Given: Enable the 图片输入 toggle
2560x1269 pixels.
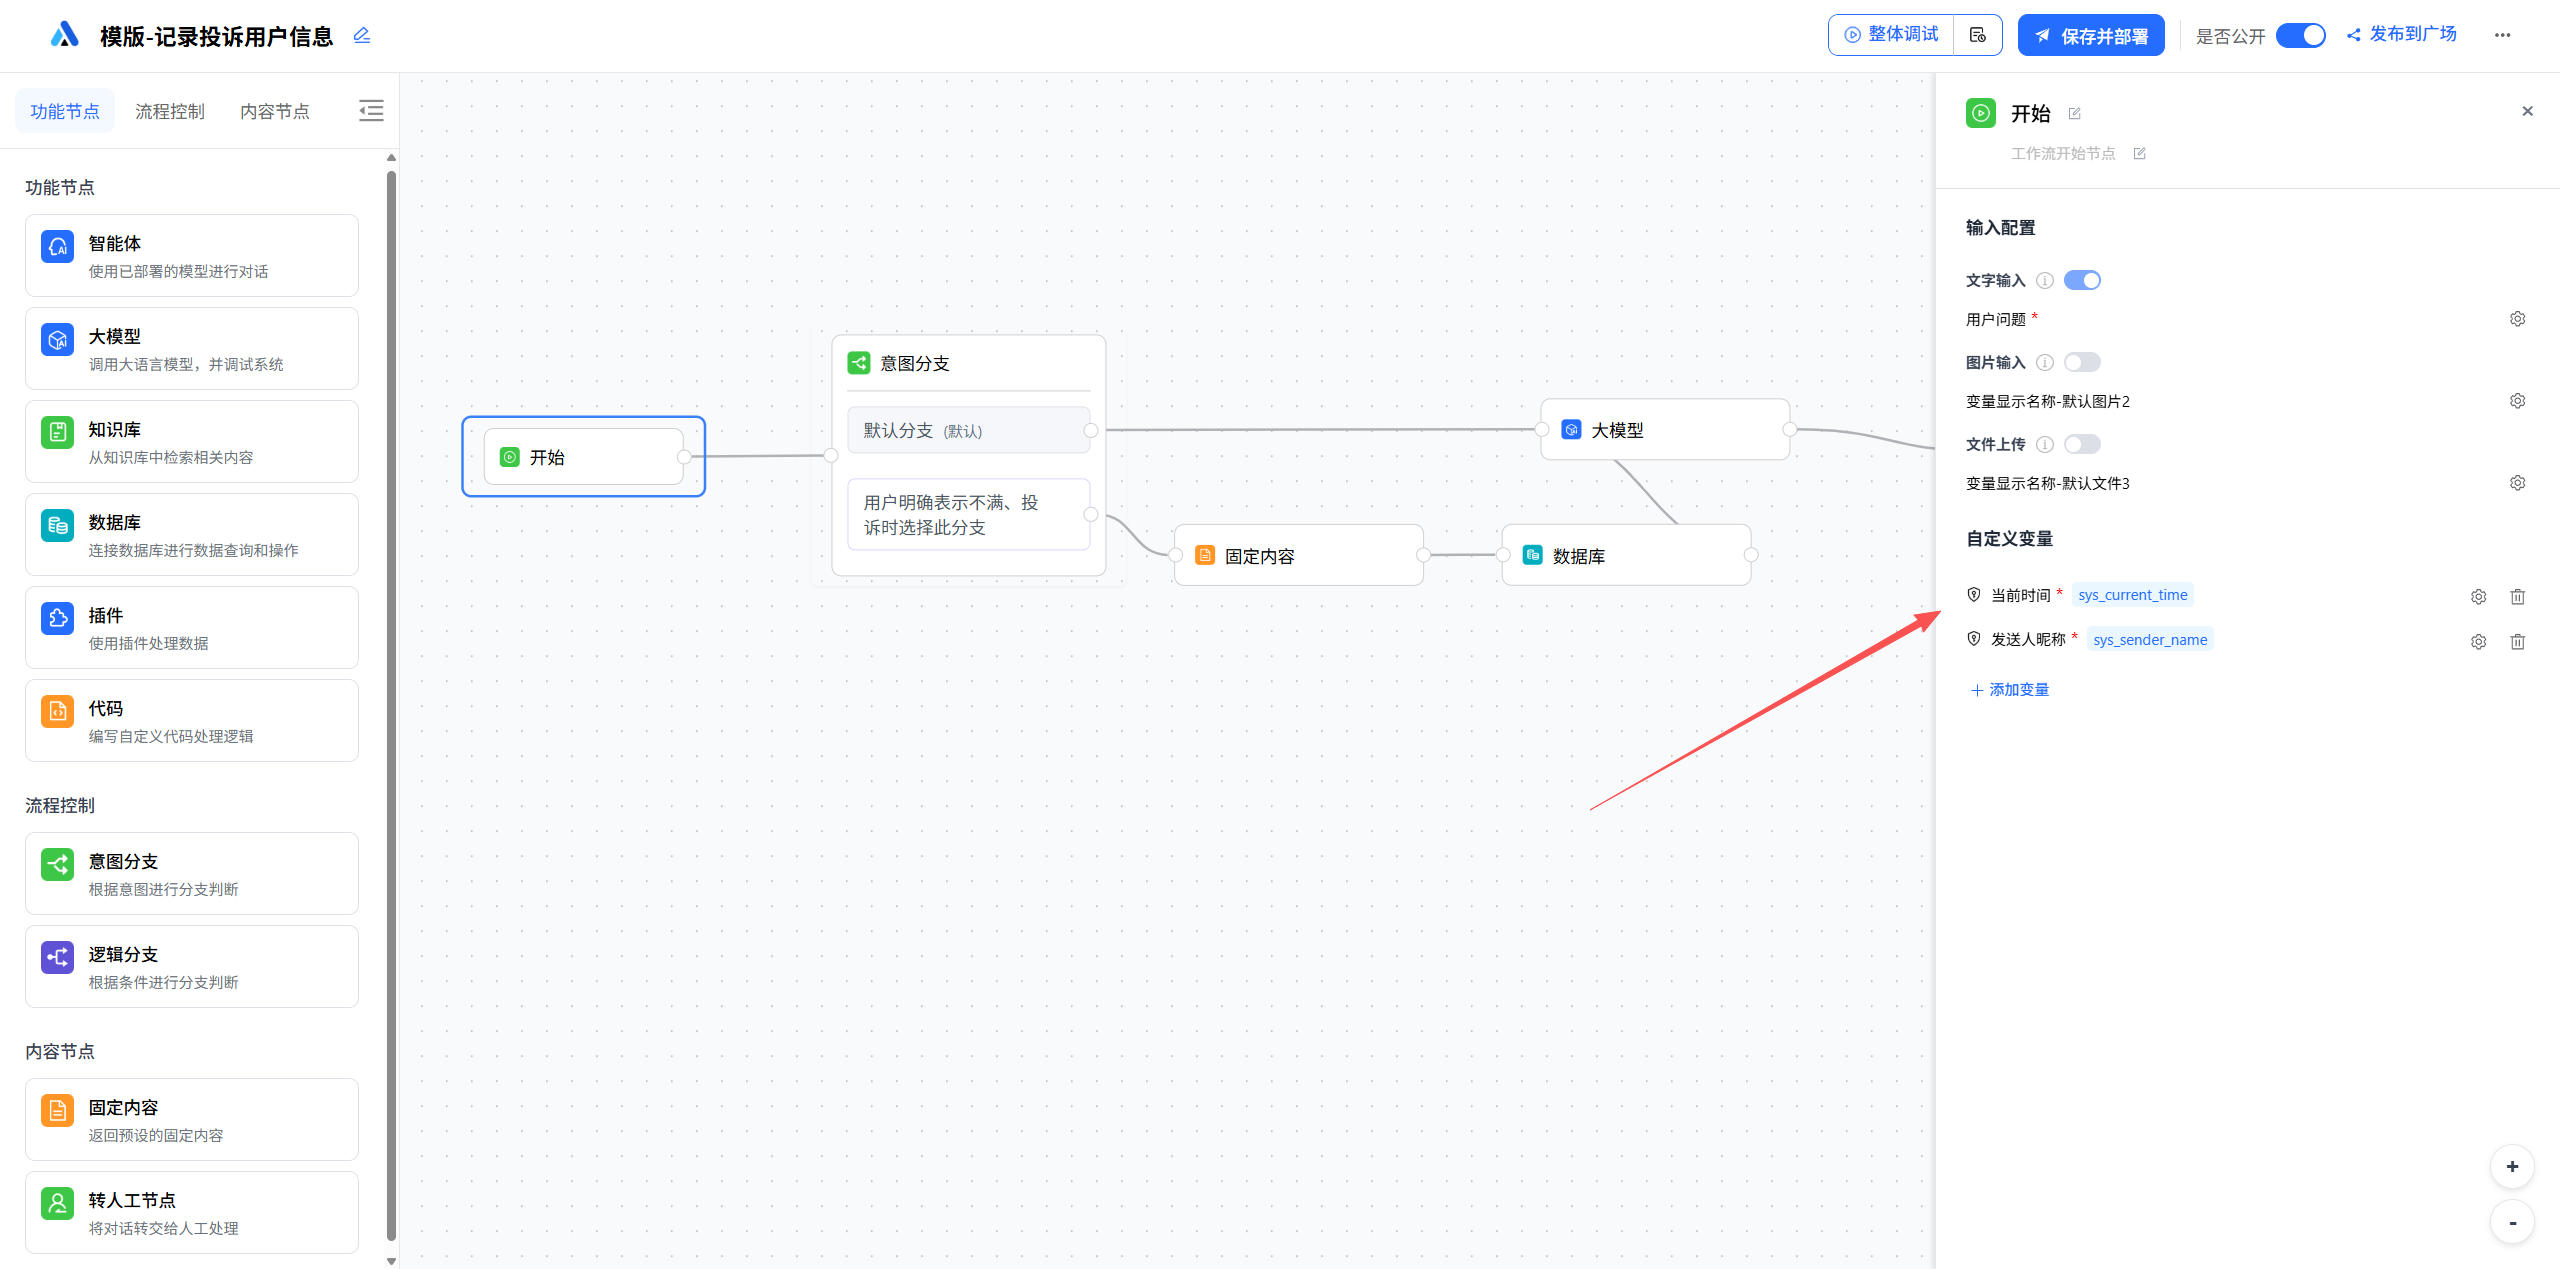Looking at the screenshot, I should click(2082, 362).
